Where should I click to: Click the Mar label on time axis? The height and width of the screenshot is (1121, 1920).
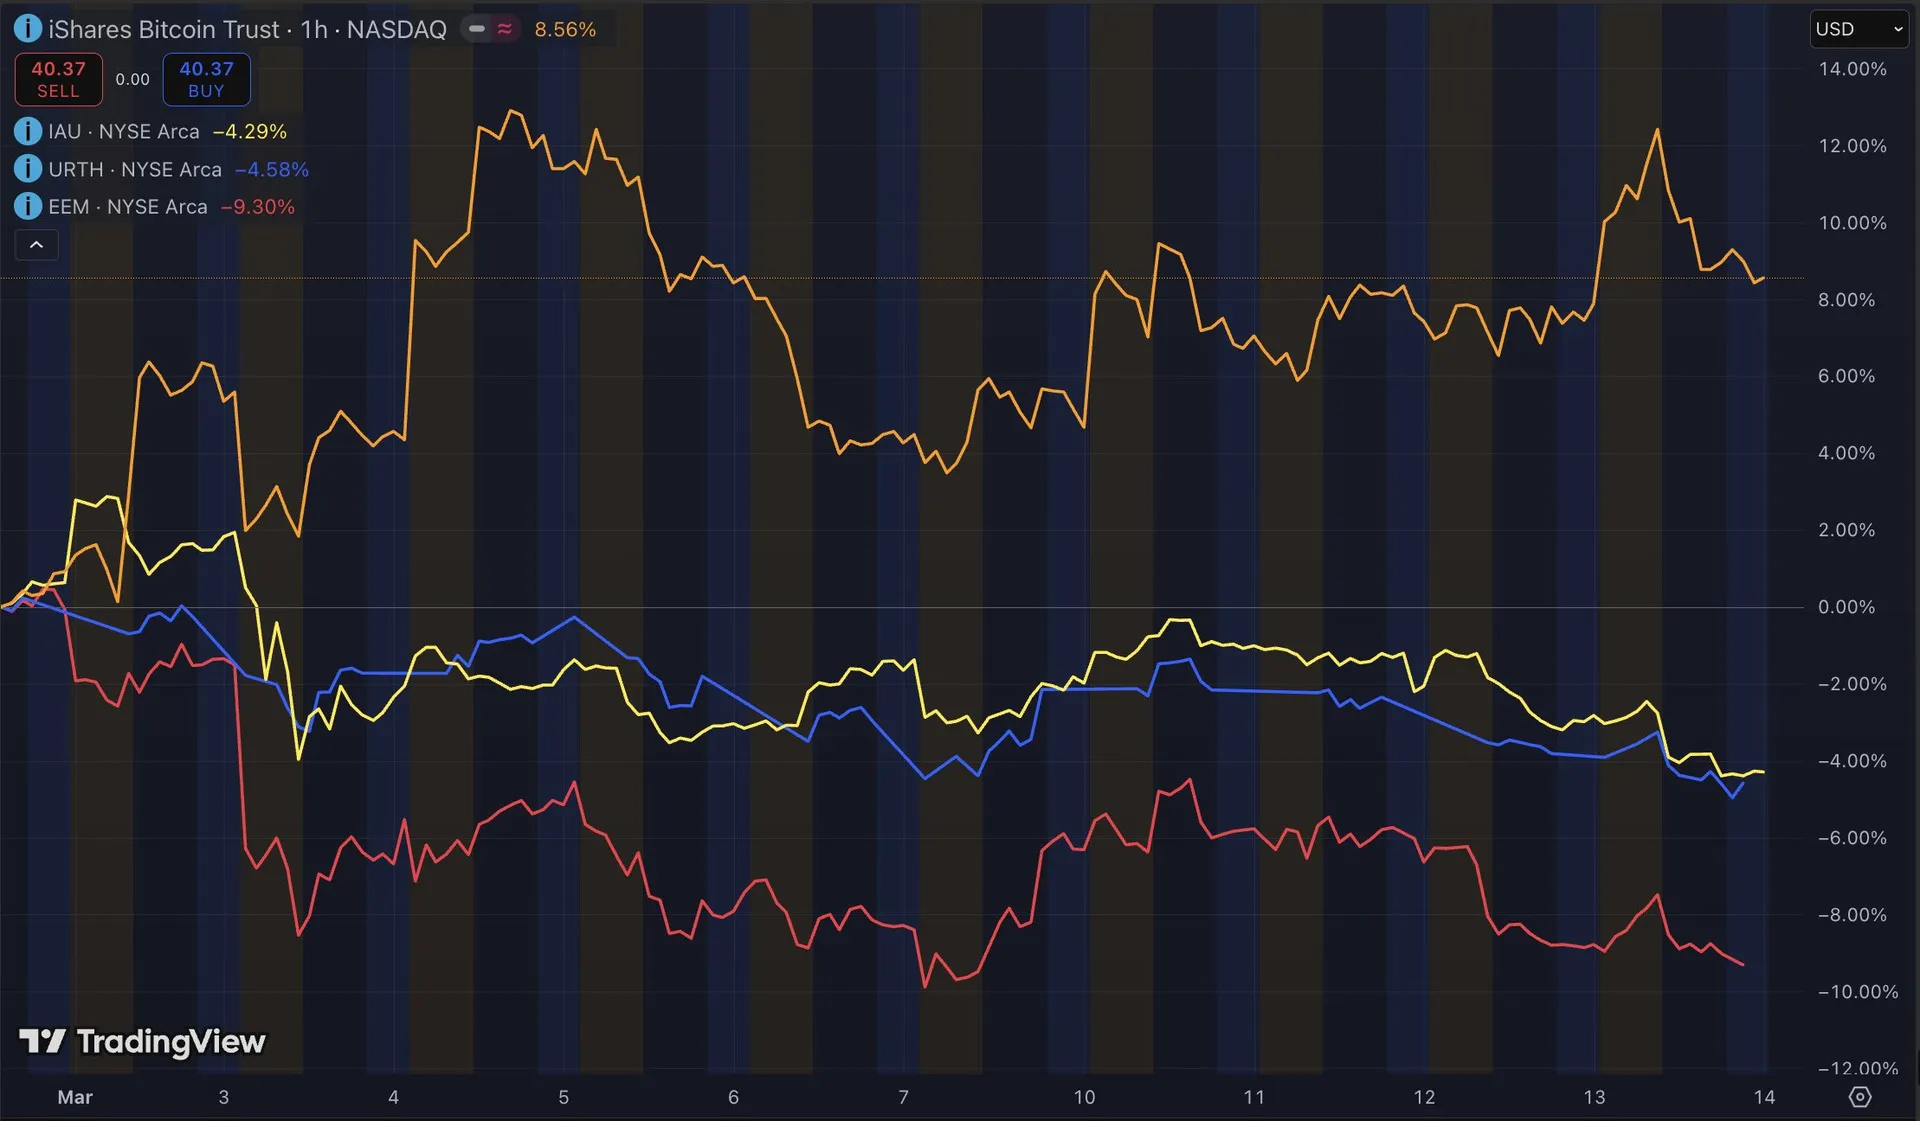click(75, 1097)
